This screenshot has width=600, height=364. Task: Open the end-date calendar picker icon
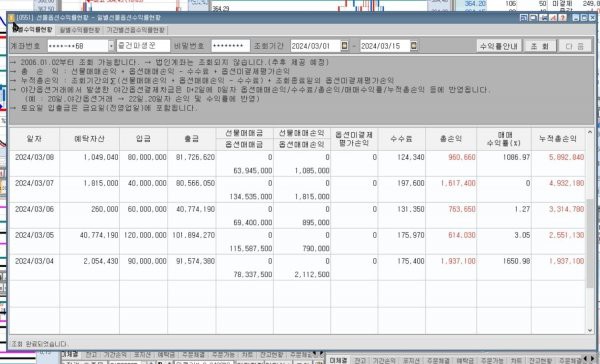414,46
